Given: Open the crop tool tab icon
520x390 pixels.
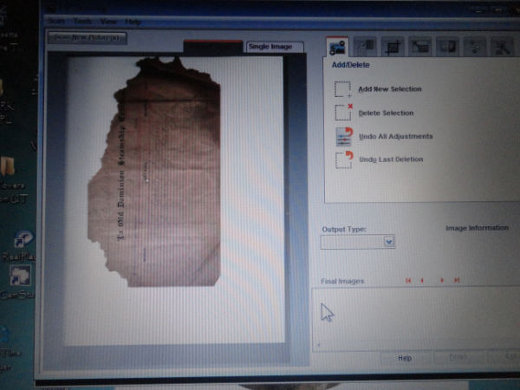Looking at the screenshot, I should tap(393, 47).
